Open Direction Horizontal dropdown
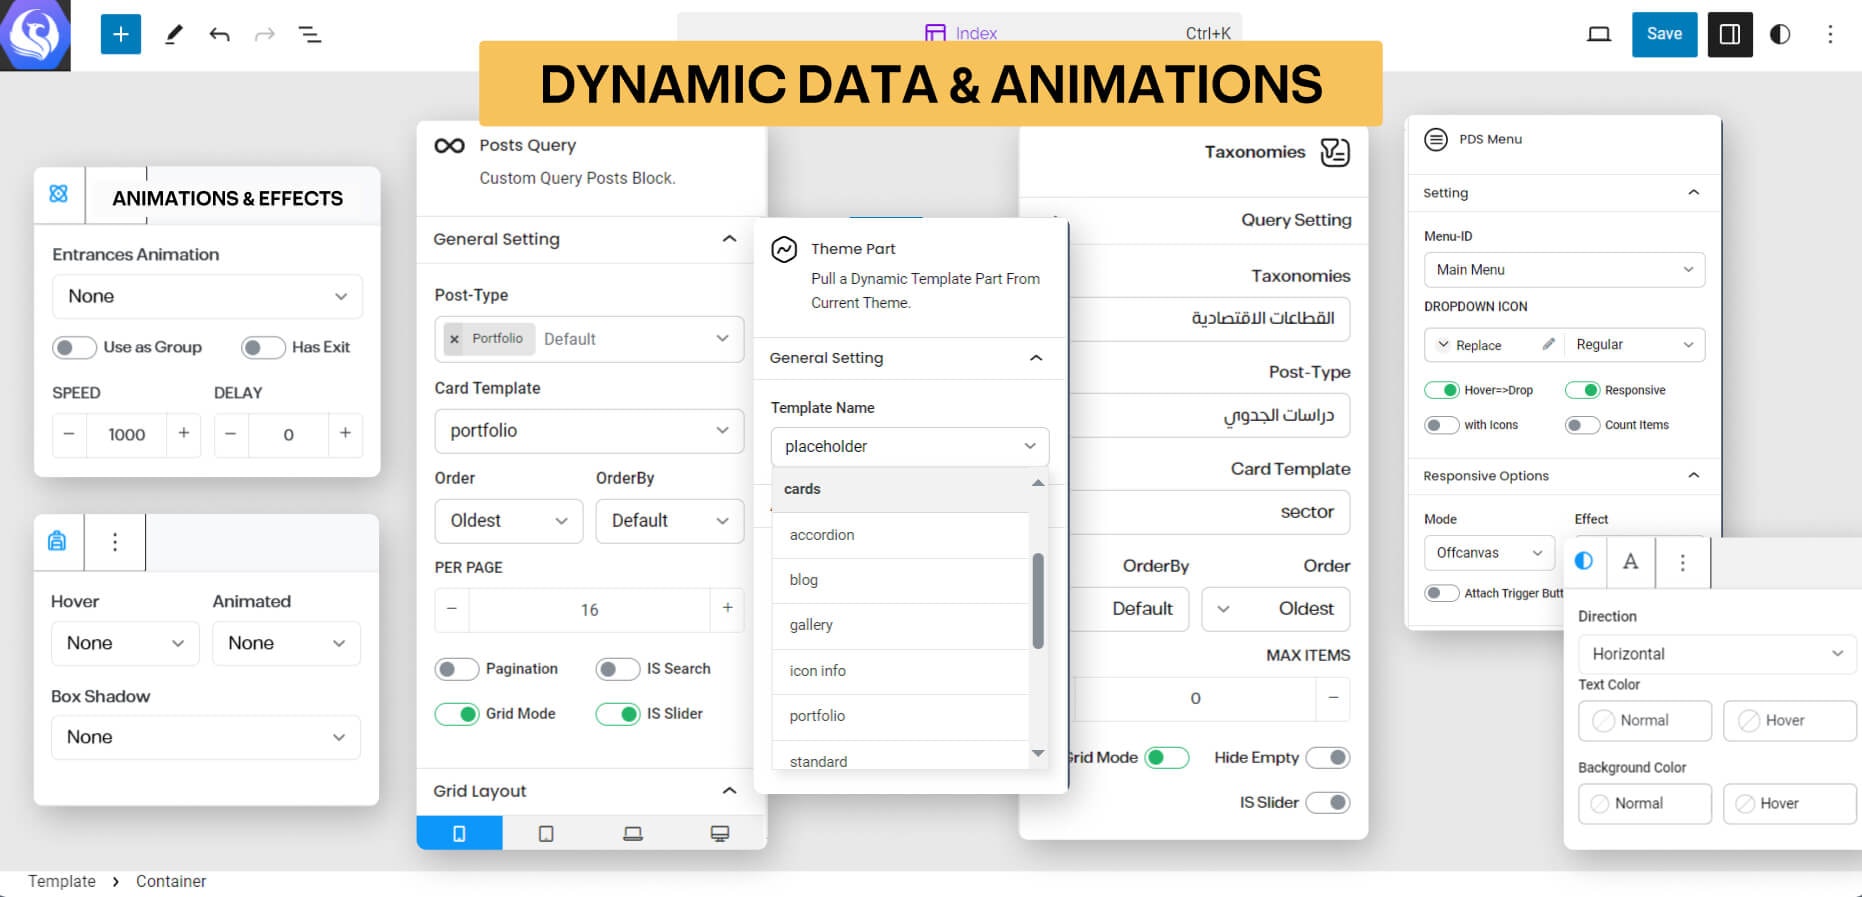This screenshot has width=1862, height=897. (x=1717, y=654)
